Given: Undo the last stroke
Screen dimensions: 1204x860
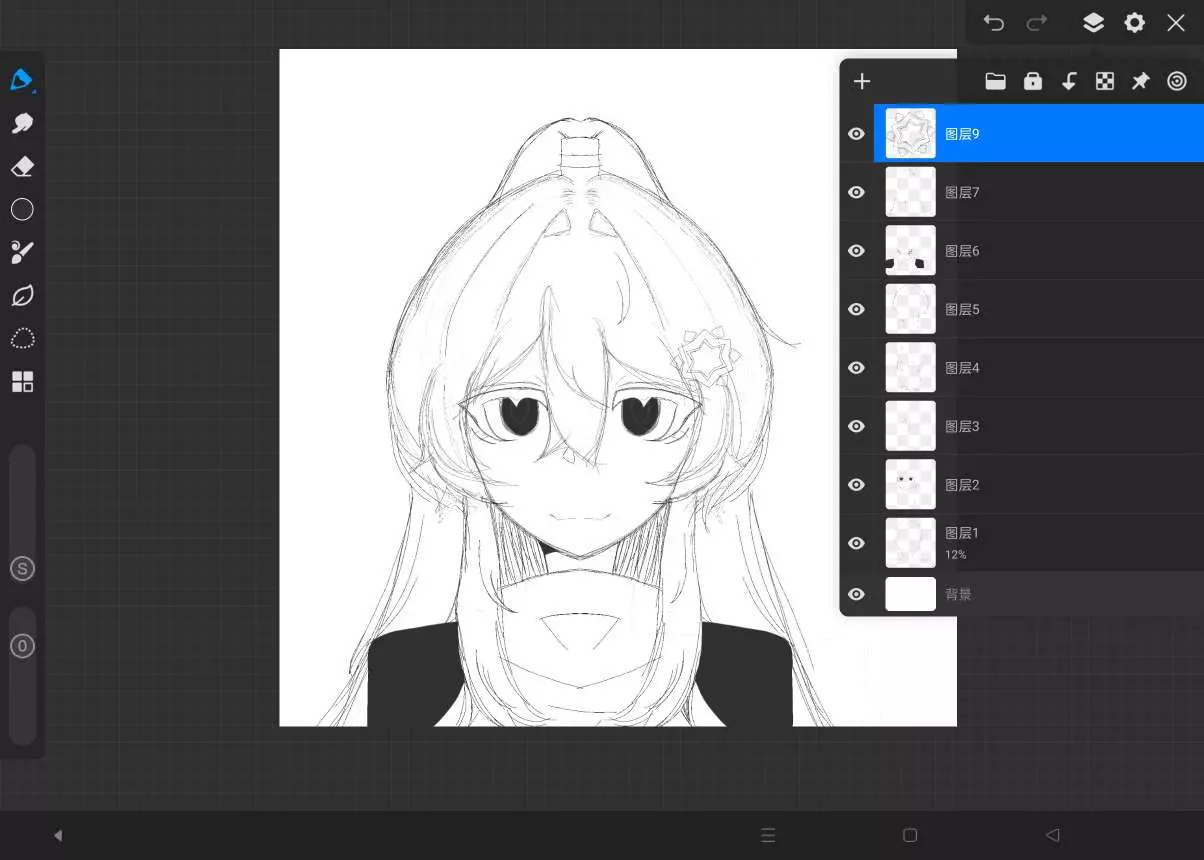Looking at the screenshot, I should tap(993, 23).
